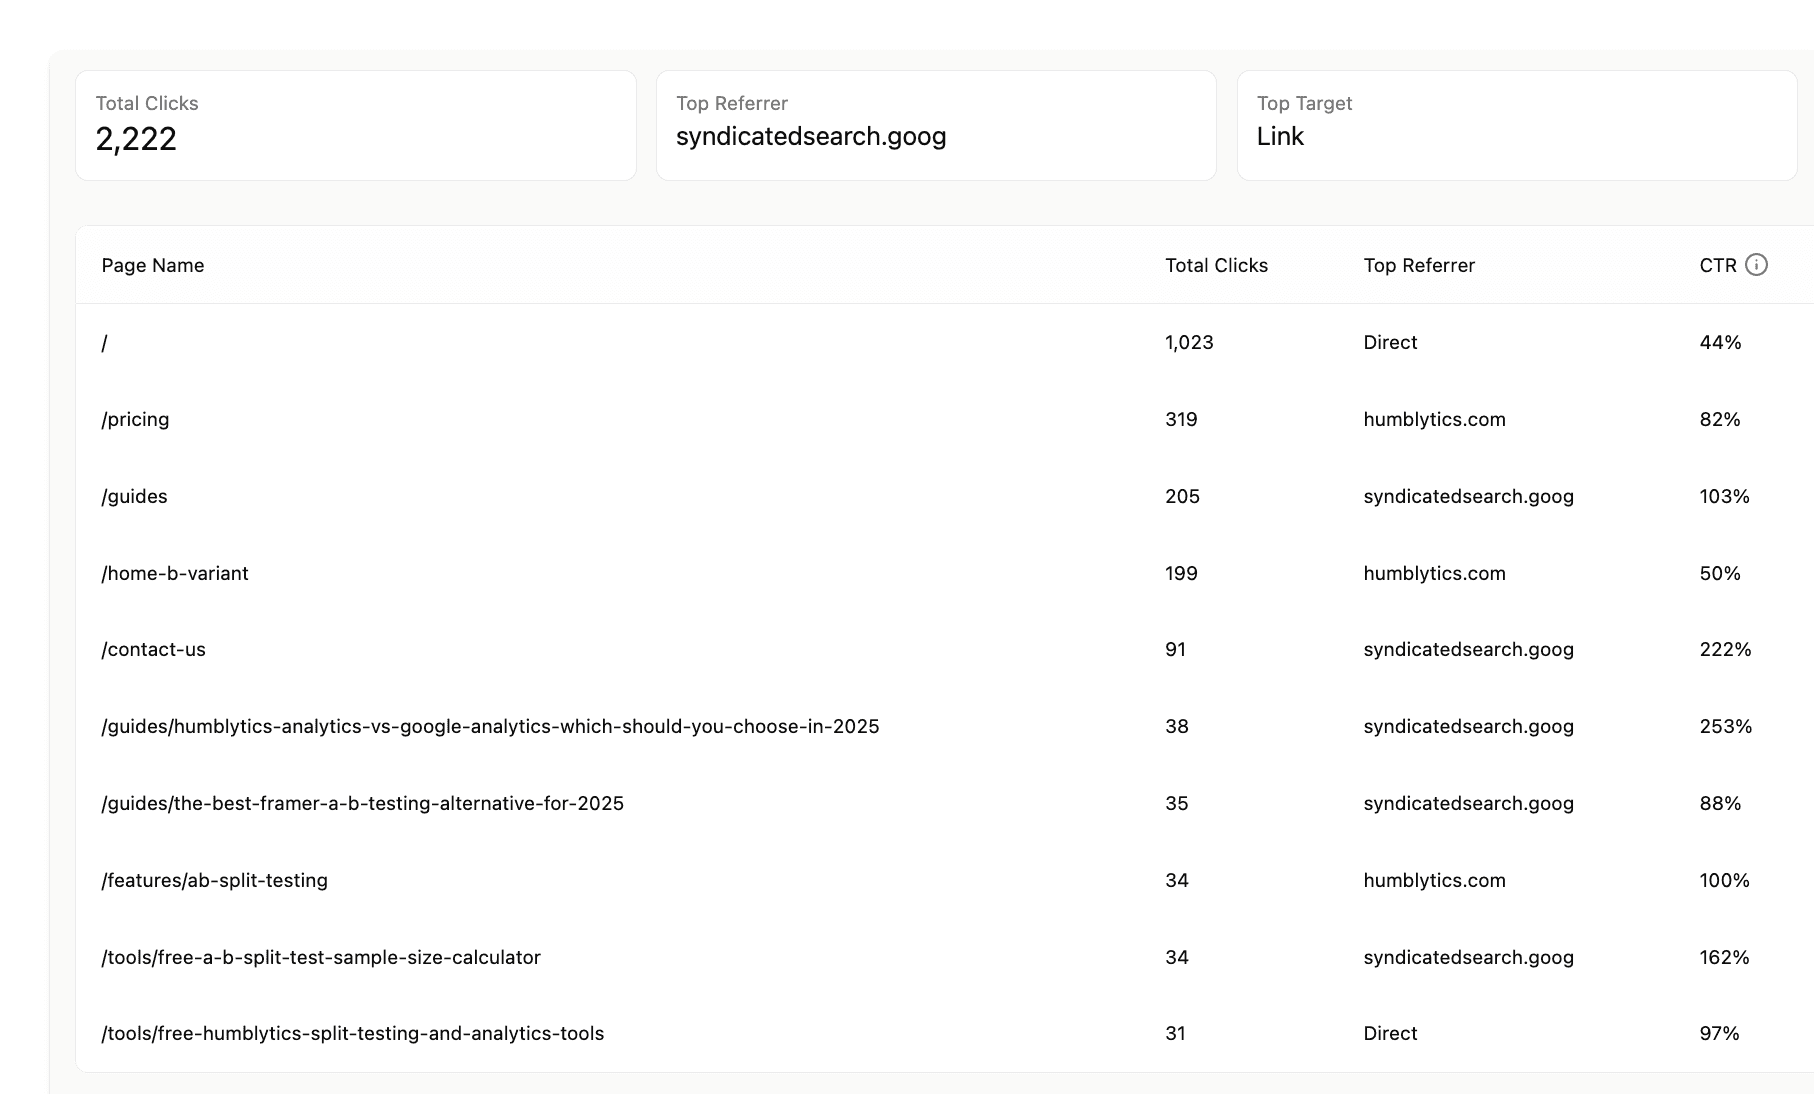Click humblytics.com referrer in the /pricing row
Screen dimensions: 1814x1094
coord(1434,419)
